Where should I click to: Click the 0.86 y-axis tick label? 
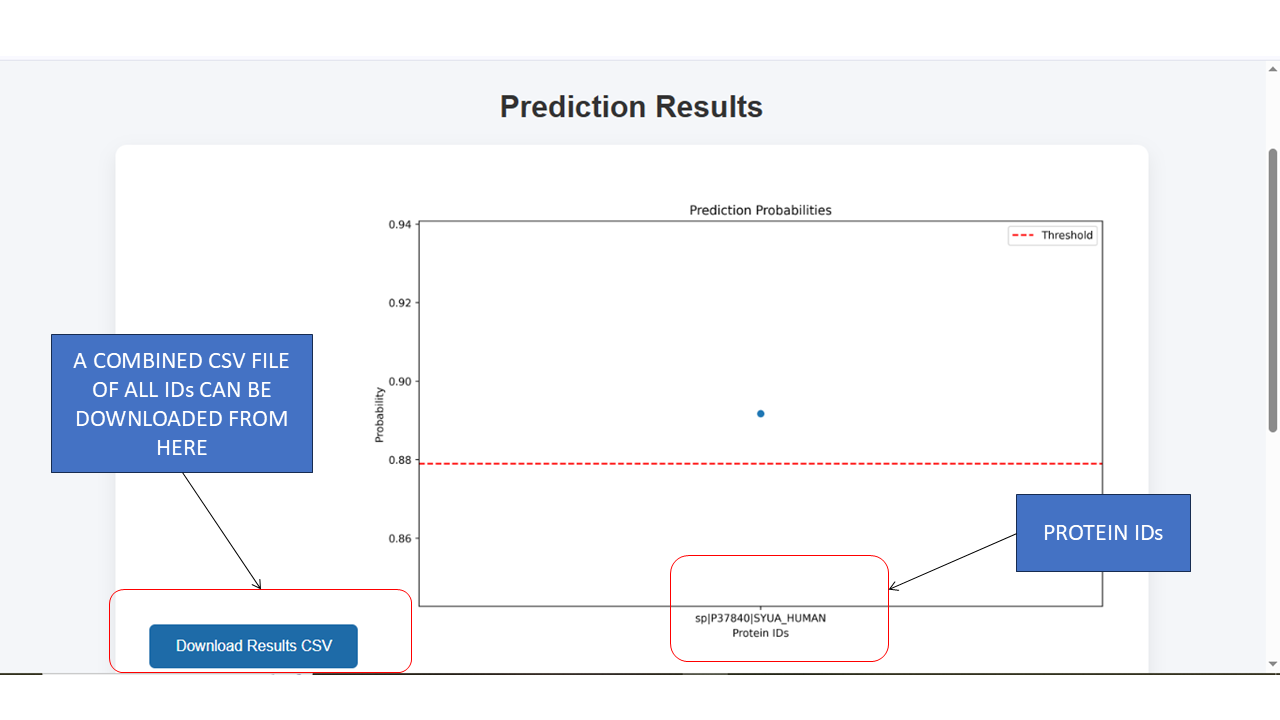400,539
